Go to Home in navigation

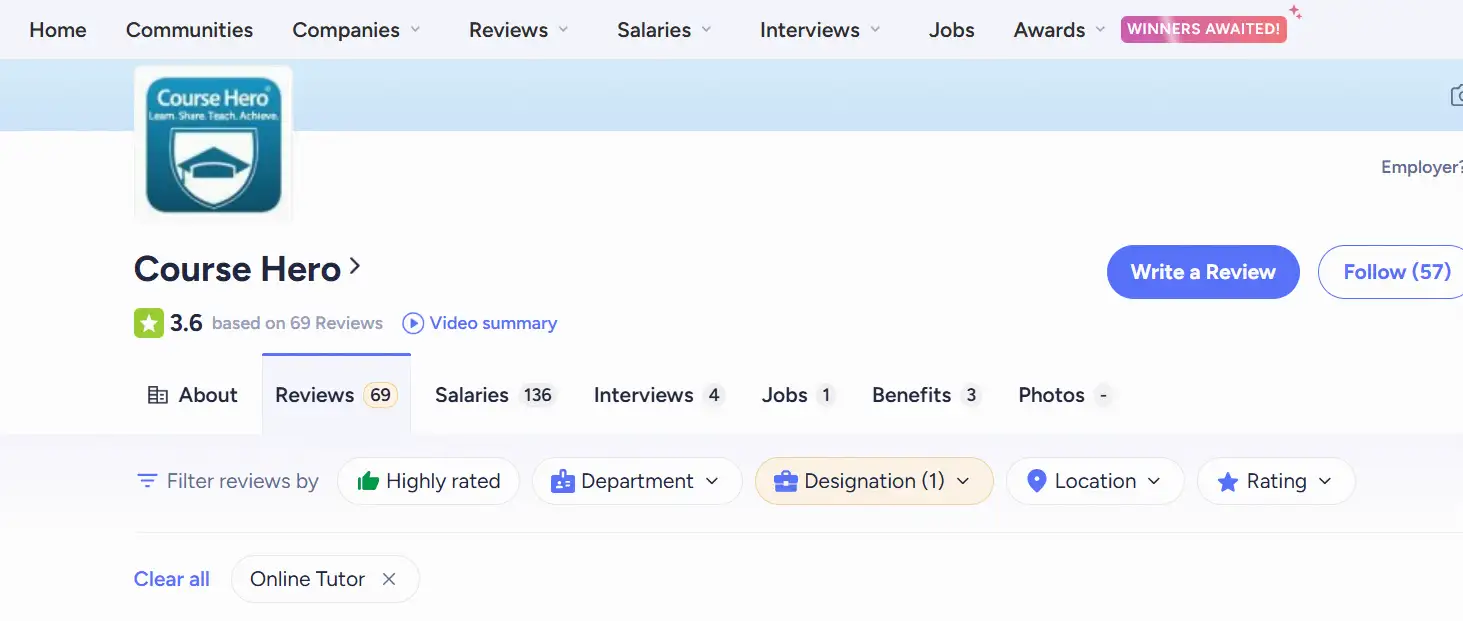tap(58, 30)
